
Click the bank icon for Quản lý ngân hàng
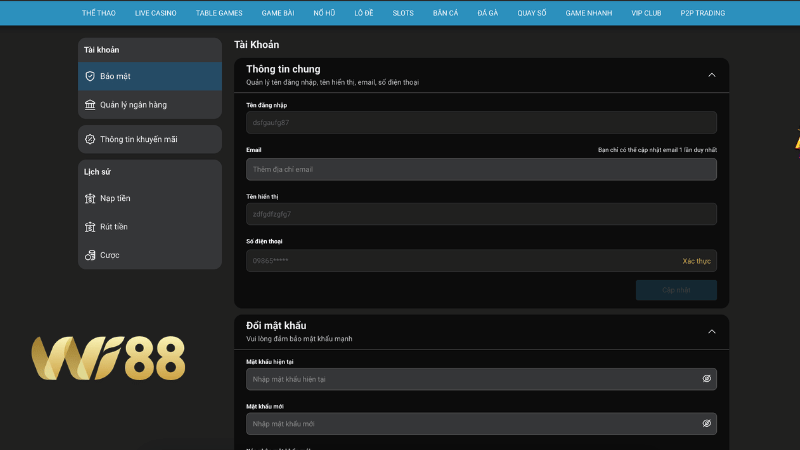(x=90, y=104)
